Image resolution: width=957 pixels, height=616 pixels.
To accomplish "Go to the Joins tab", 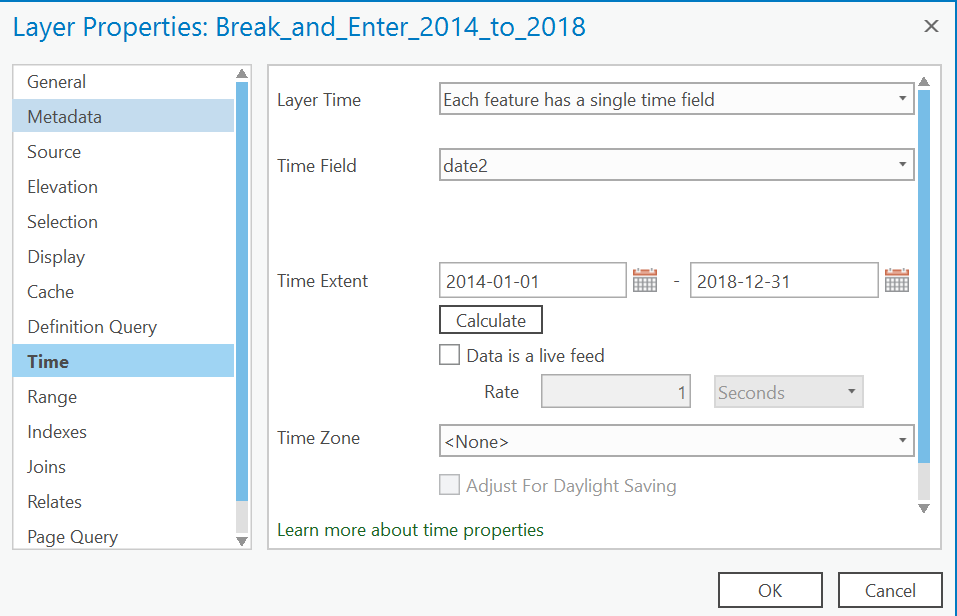I will [x=46, y=467].
